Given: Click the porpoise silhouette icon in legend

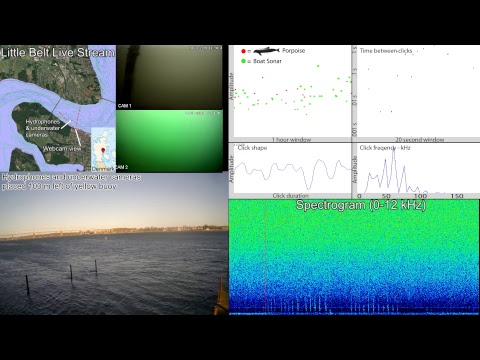Looking at the screenshot, I should click(x=266, y=51).
